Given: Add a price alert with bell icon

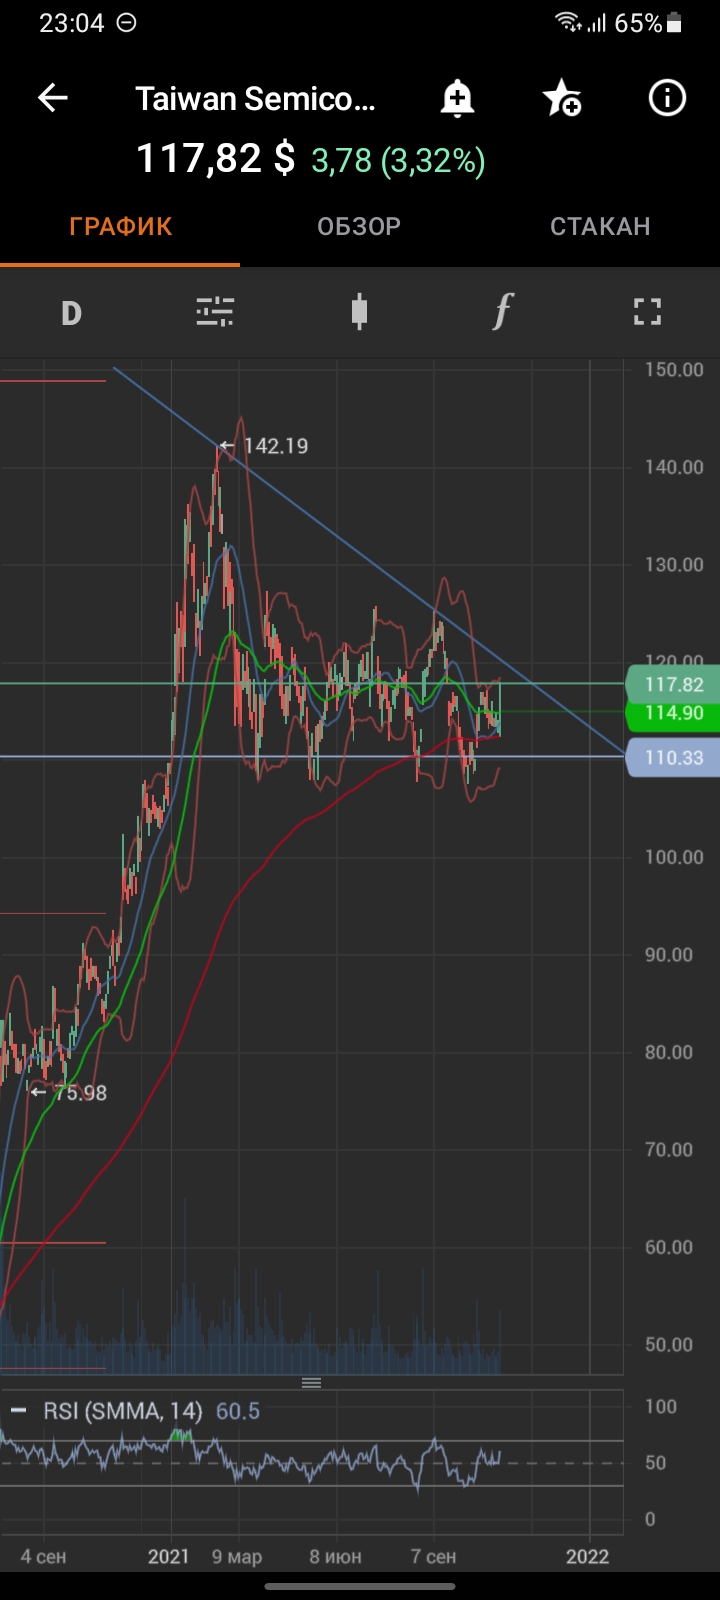Looking at the screenshot, I should click(x=457, y=98).
